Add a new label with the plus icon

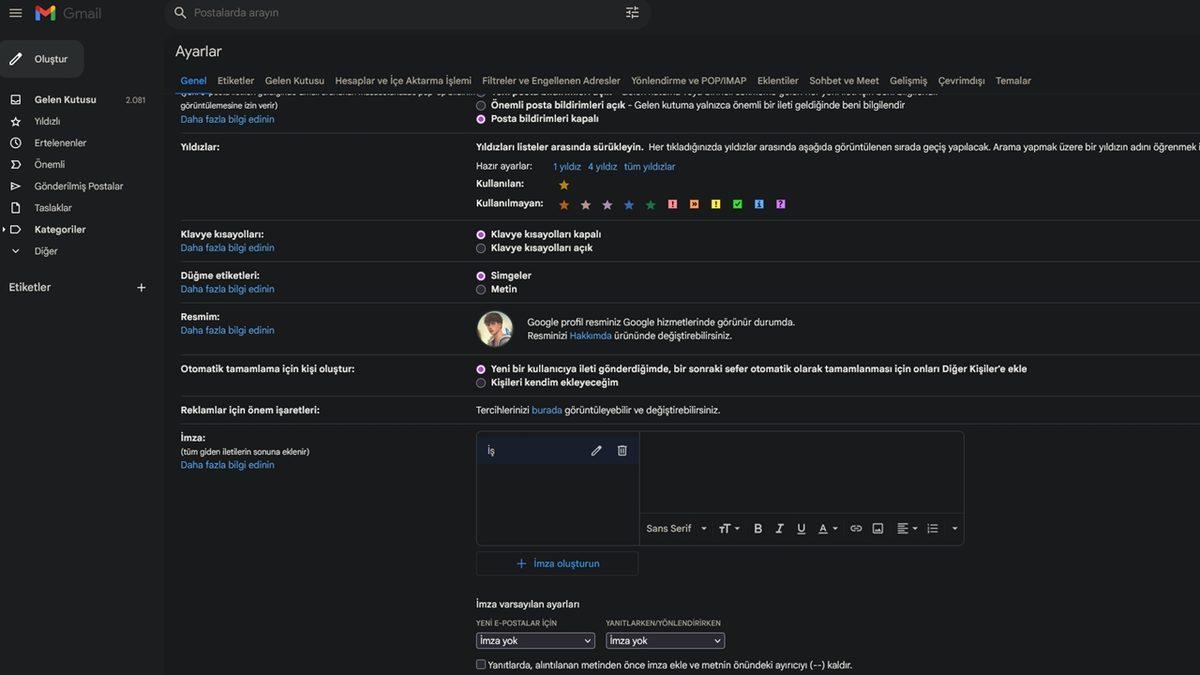(141, 286)
